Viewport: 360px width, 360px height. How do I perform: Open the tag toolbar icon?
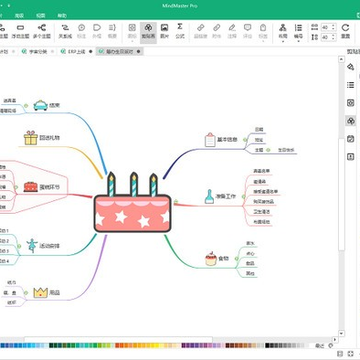[x=263, y=31]
